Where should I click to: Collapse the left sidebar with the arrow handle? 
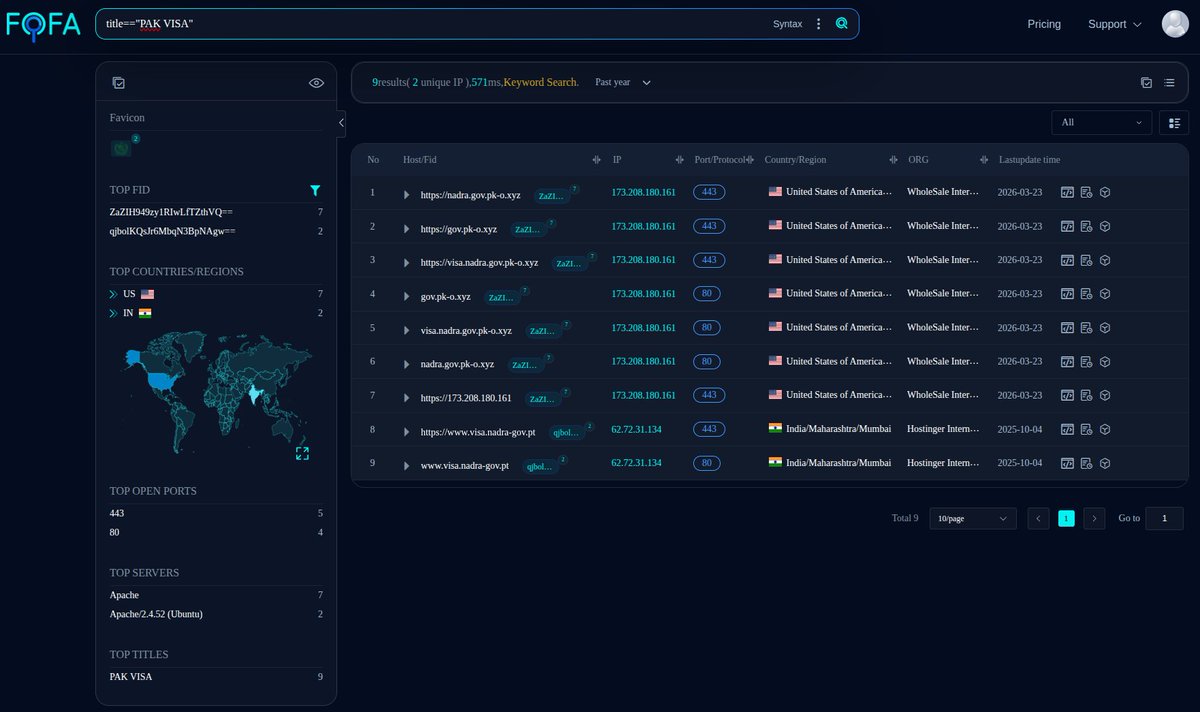[341, 123]
